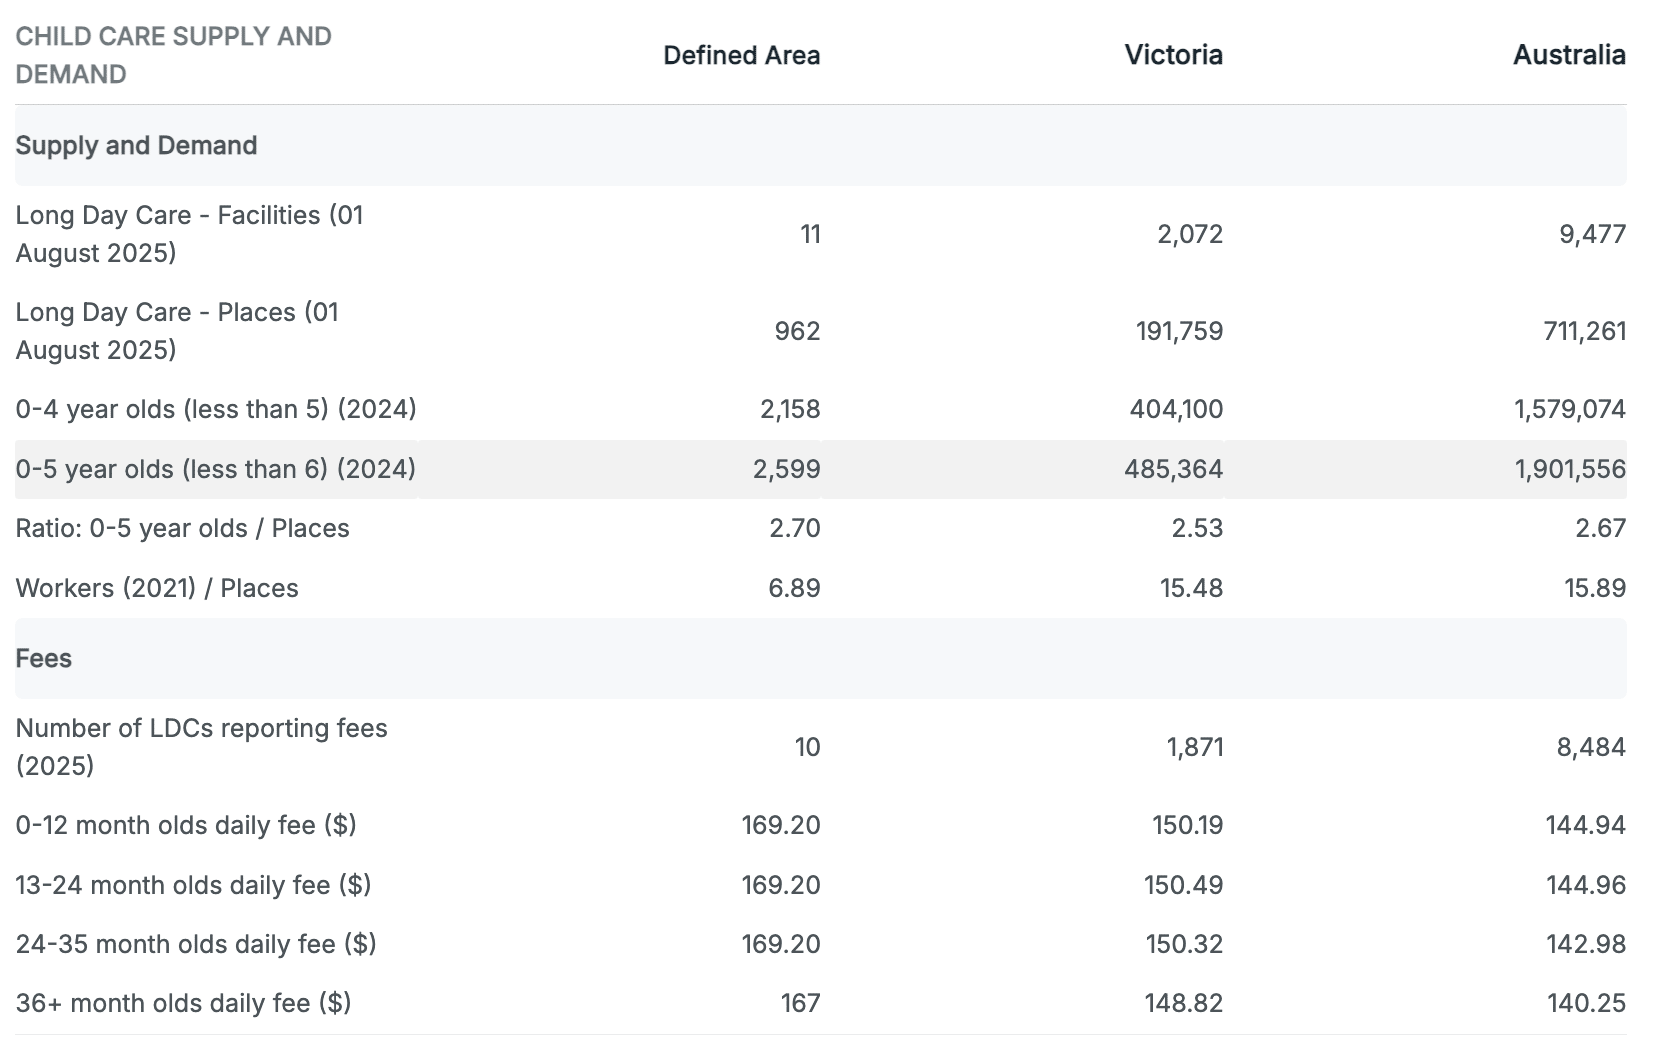Click the Number of LDCs reporting fees label
The image size is (1656, 1044).
[x=201, y=747]
